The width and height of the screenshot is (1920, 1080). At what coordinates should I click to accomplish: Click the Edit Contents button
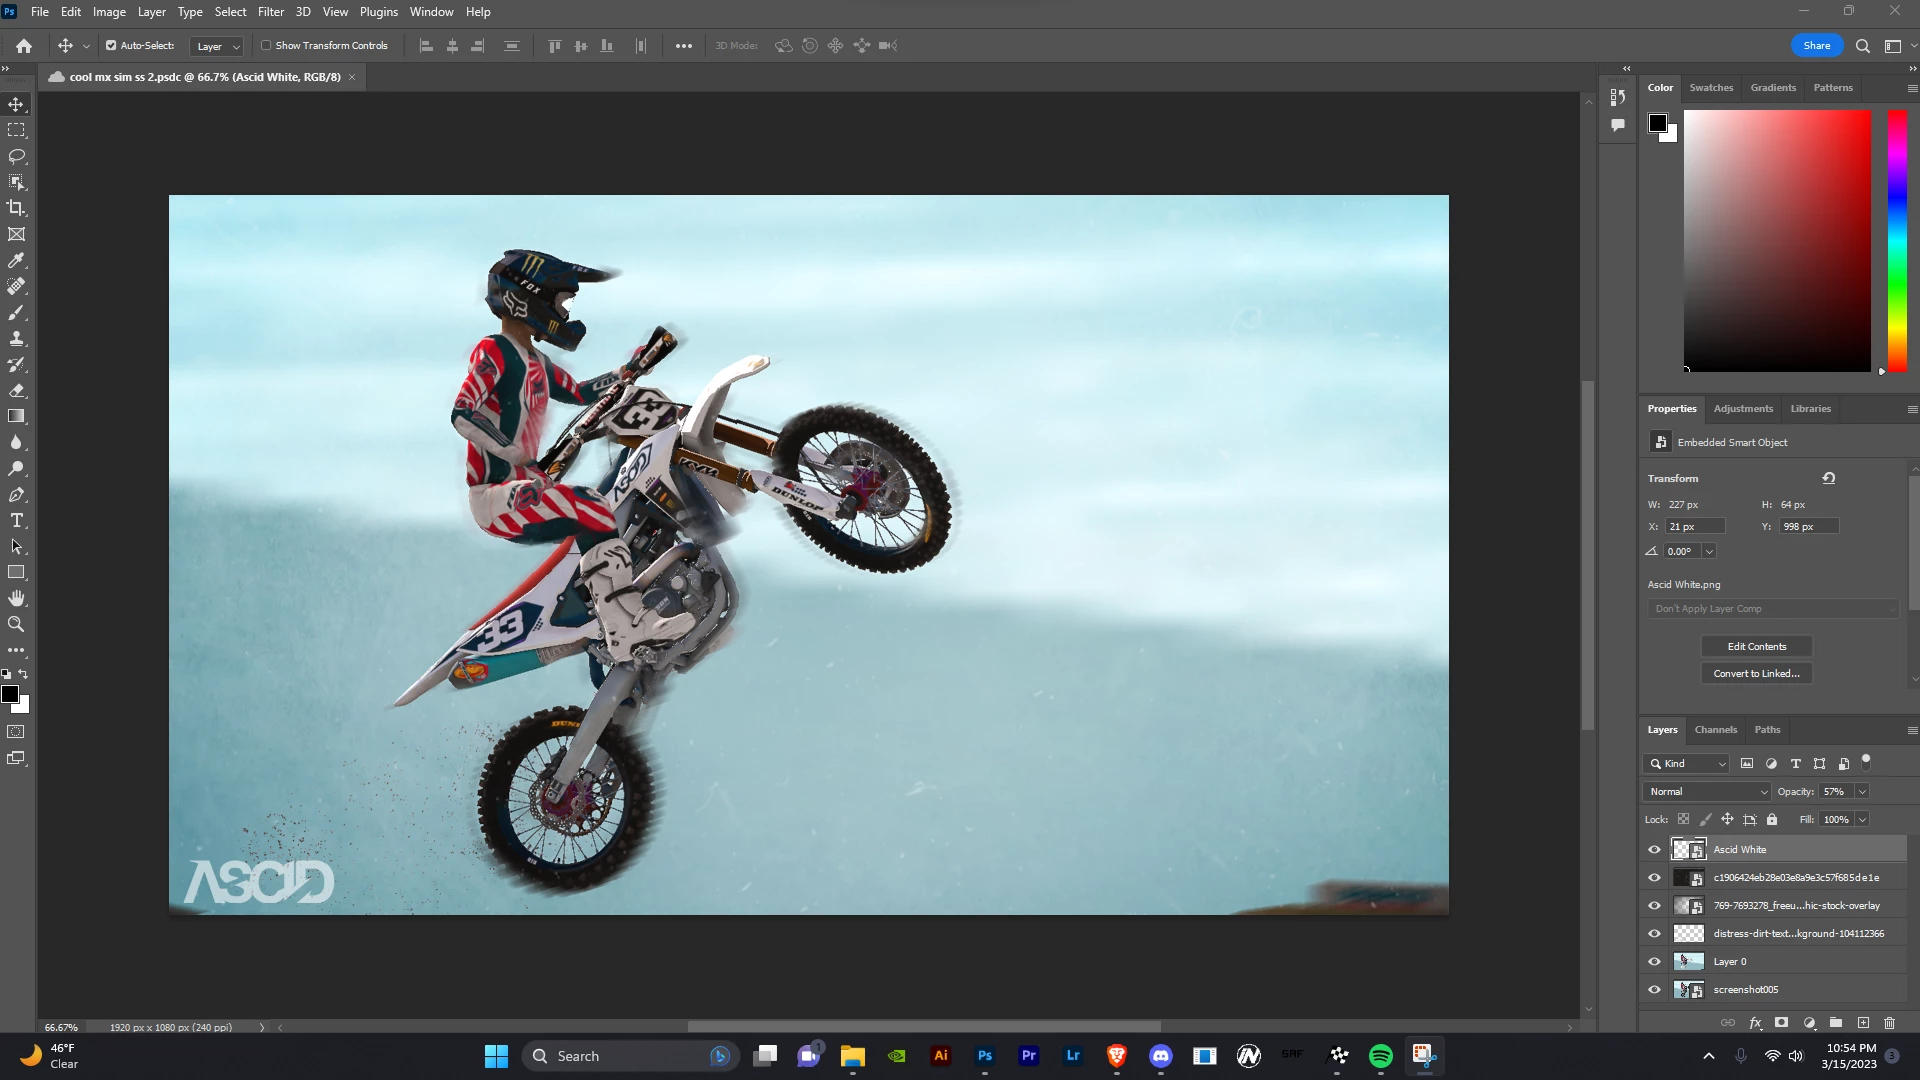coord(1756,646)
